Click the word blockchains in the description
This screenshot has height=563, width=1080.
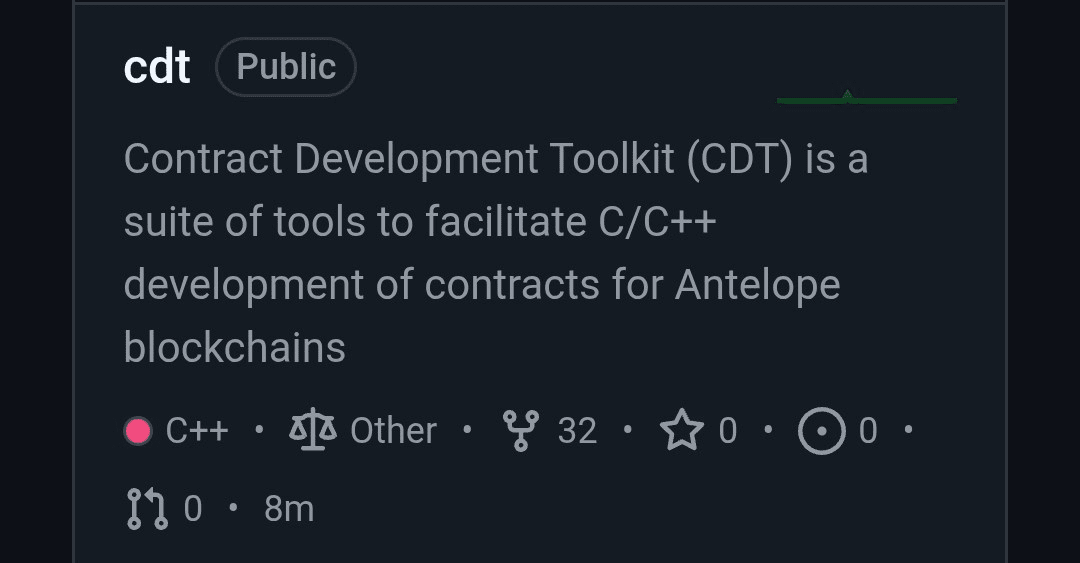click(235, 347)
